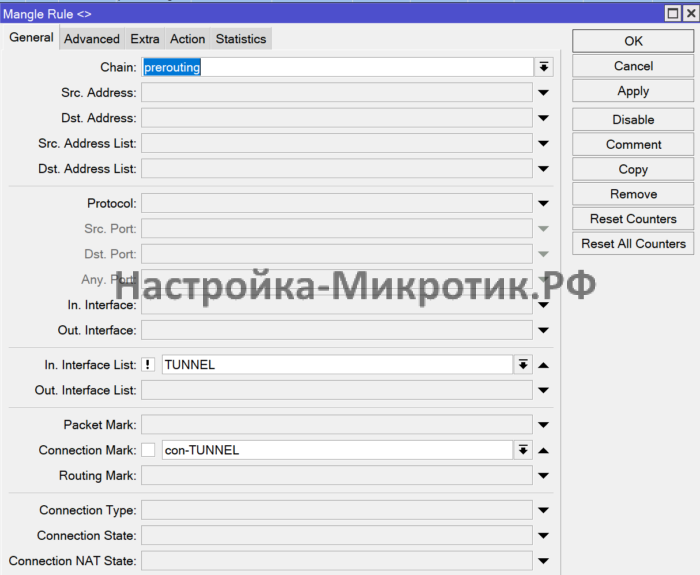Image resolution: width=700 pixels, height=575 pixels.
Task: Expand the Src. Address field
Action: tap(543, 92)
